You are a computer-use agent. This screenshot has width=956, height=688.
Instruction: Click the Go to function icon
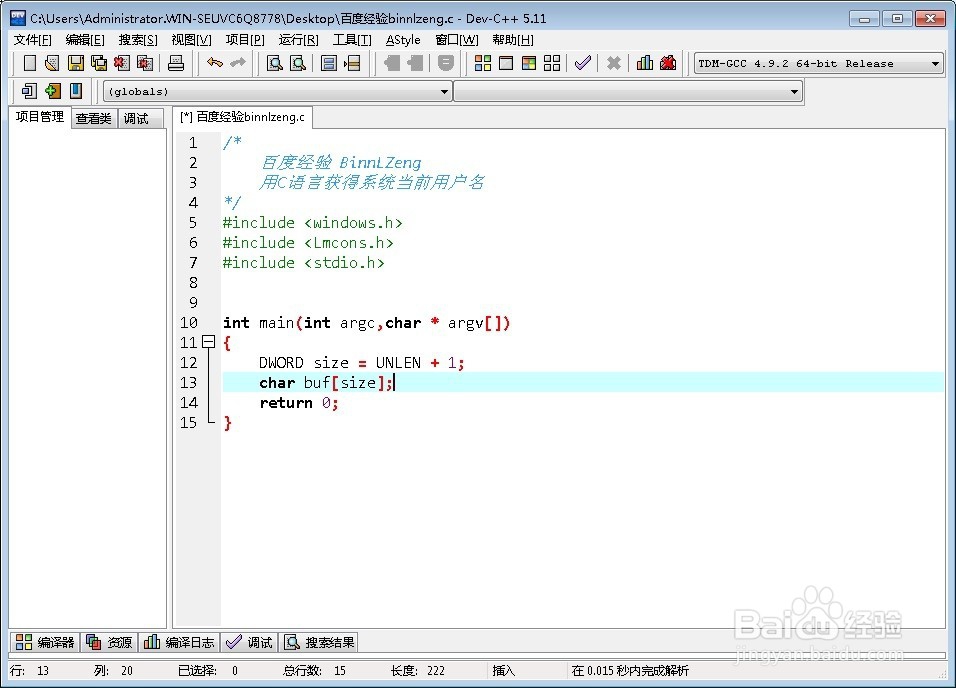(x=329, y=63)
